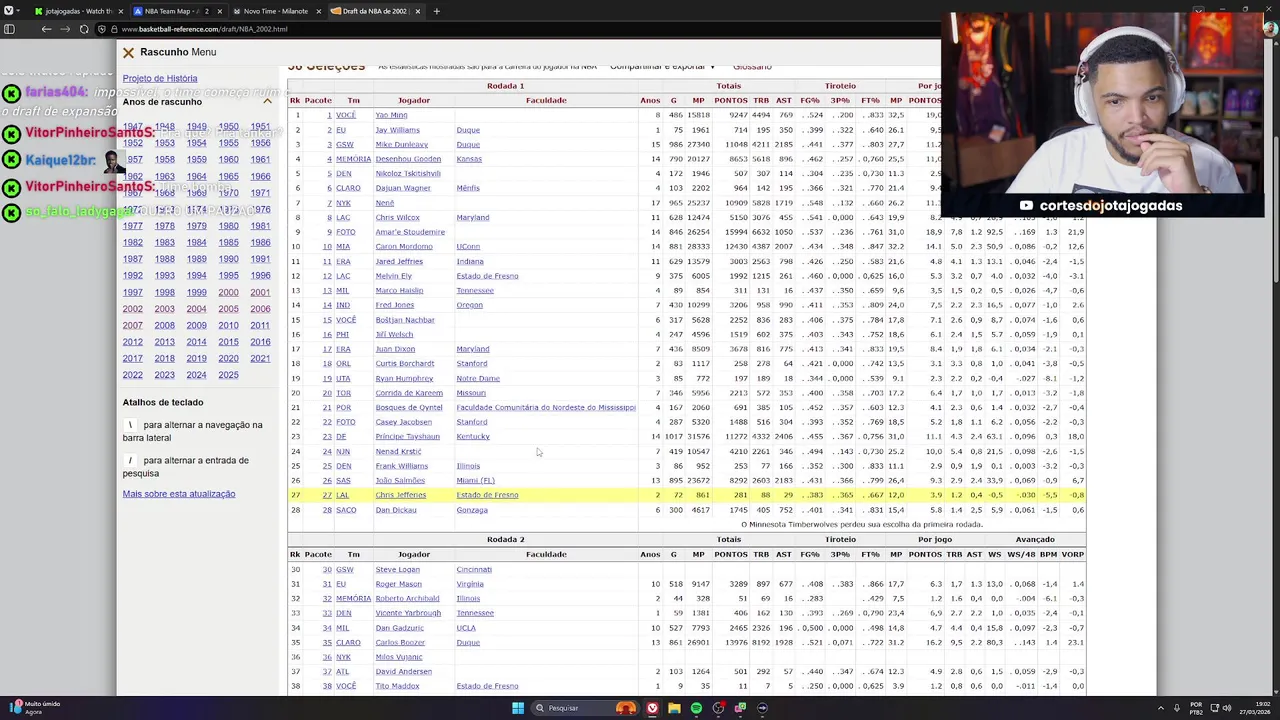Click the padlock site security icon

[x=114, y=29]
